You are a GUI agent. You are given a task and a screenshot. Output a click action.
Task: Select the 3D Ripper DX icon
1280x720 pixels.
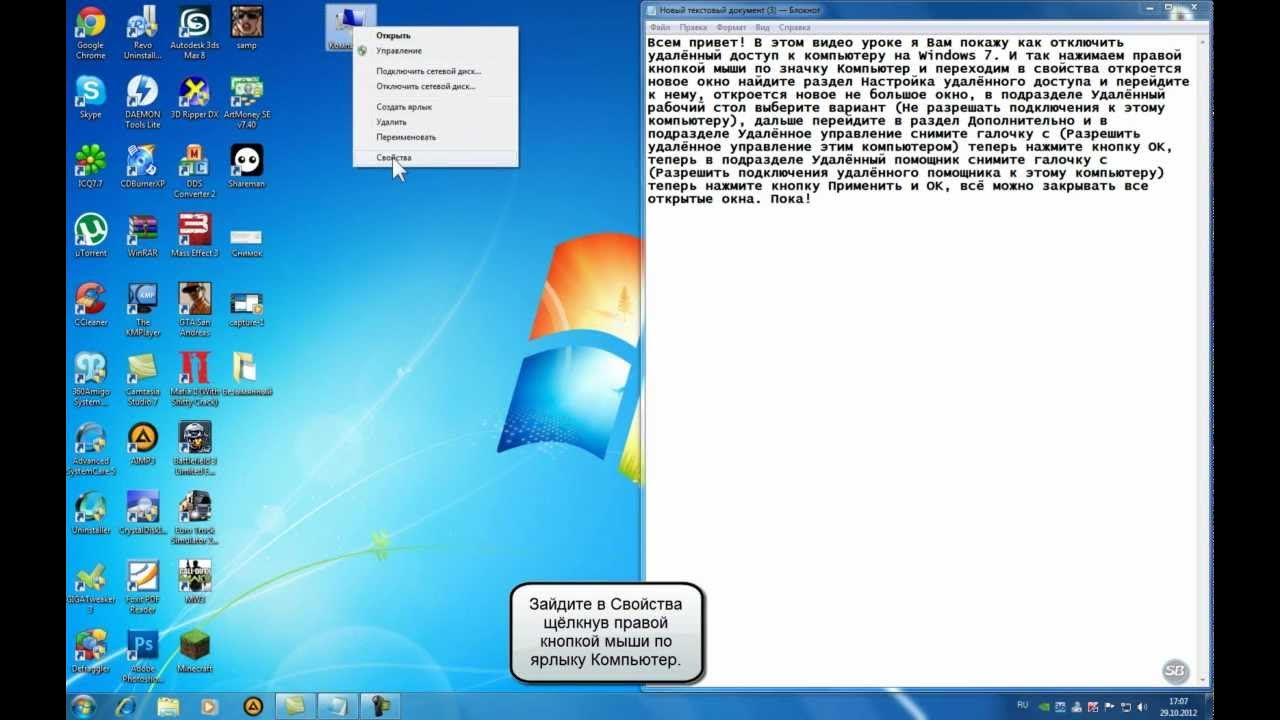[x=194, y=97]
